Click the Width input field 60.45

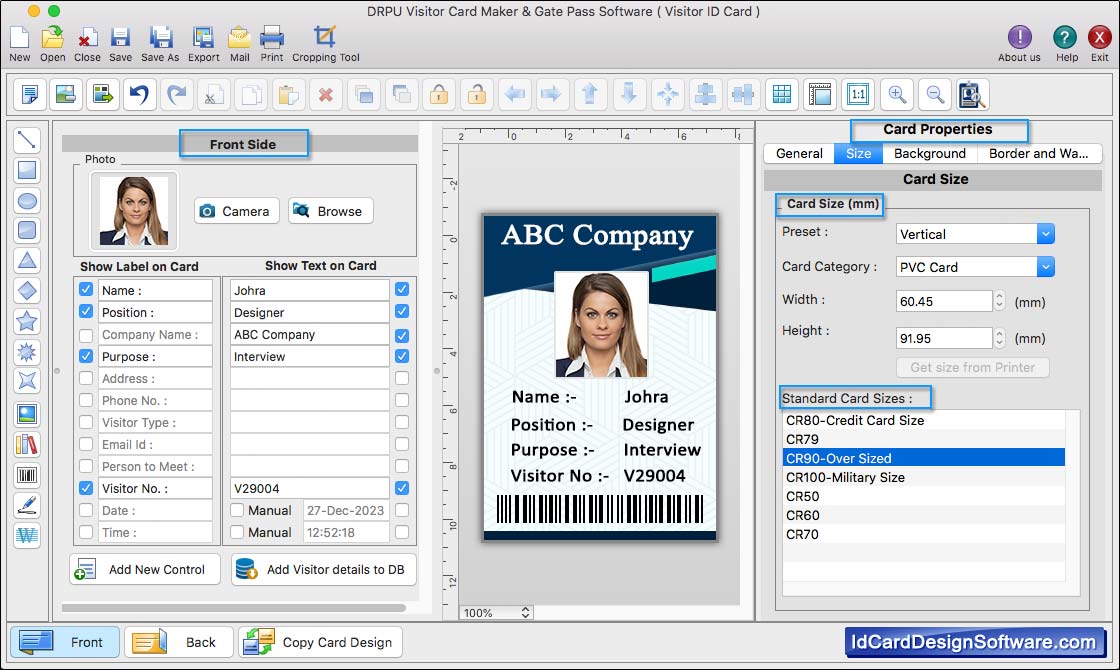click(x=944, y=301)
